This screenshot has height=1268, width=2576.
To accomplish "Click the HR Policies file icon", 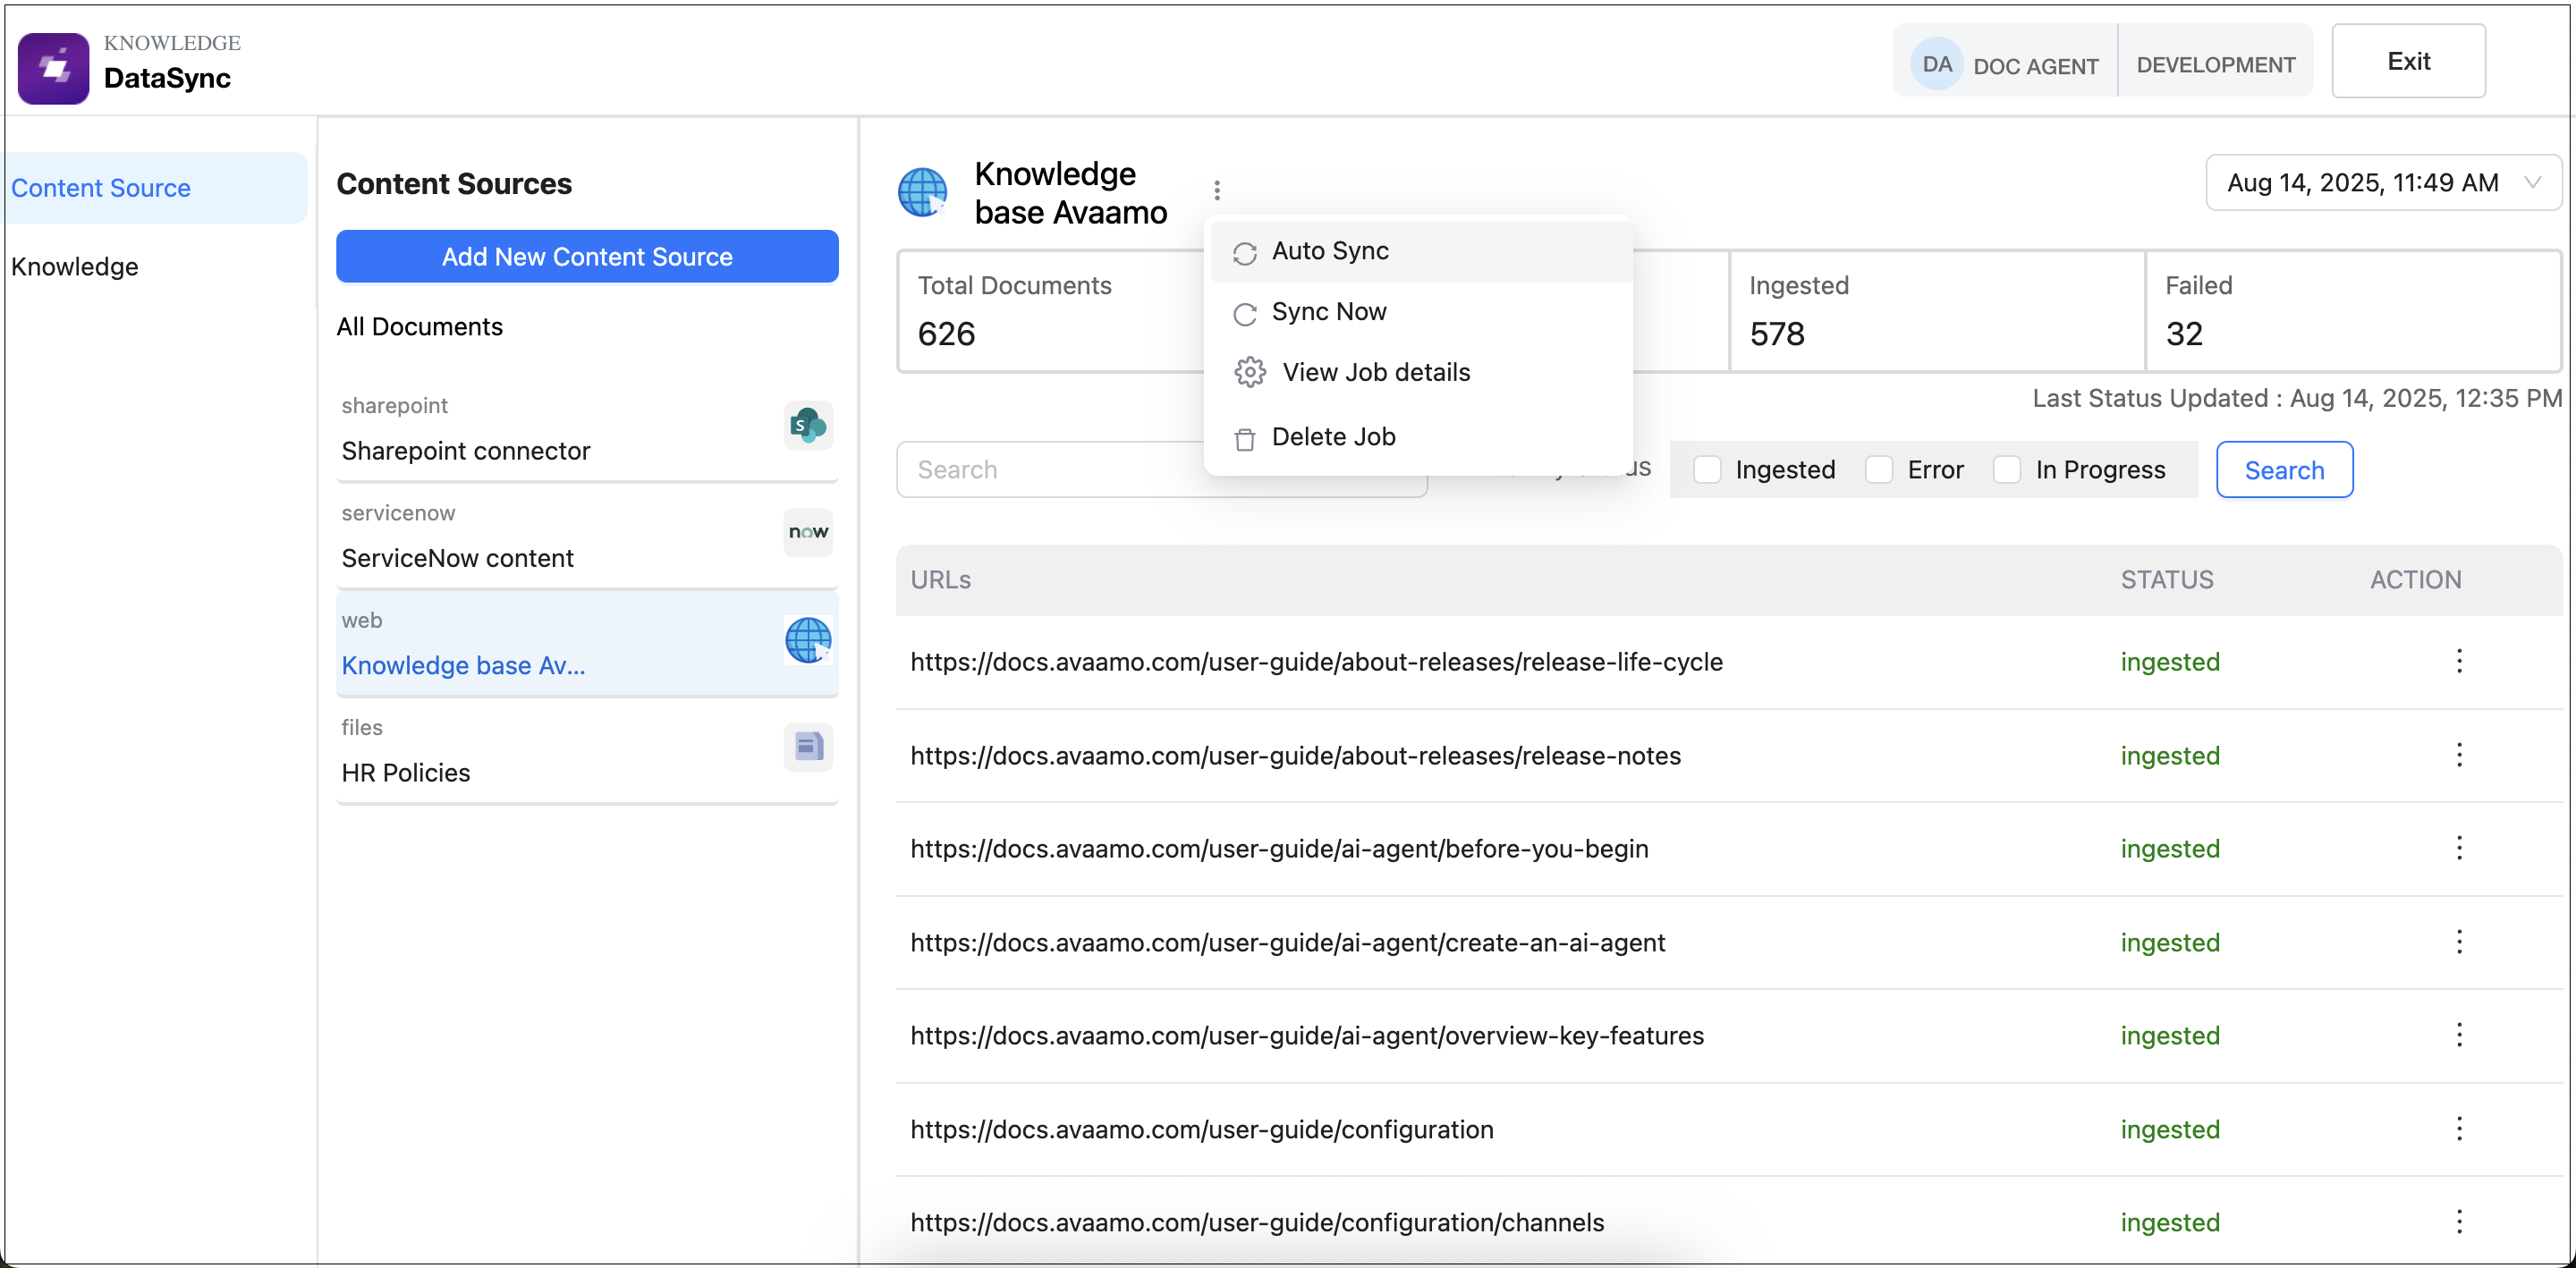I will [x=807, y=746].
